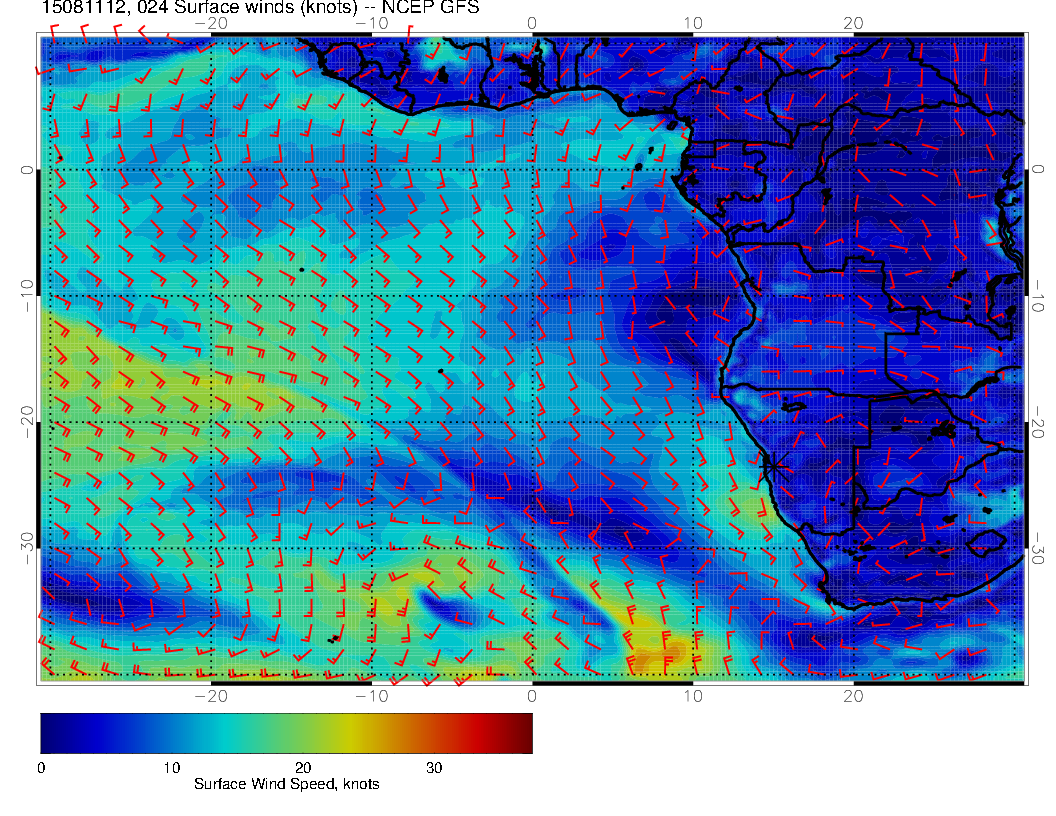
Task: Click the color bar tick label 20
Action: [303, 768]
